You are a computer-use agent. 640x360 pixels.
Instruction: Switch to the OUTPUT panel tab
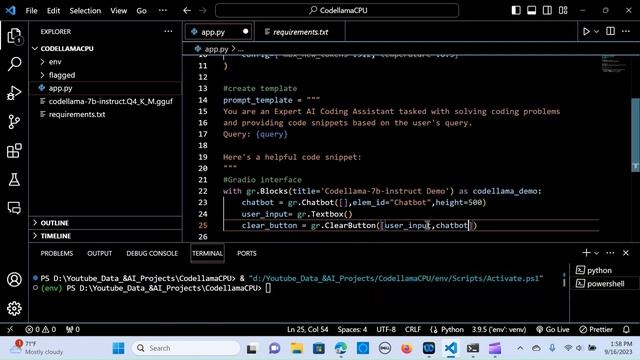click(99, 253)
